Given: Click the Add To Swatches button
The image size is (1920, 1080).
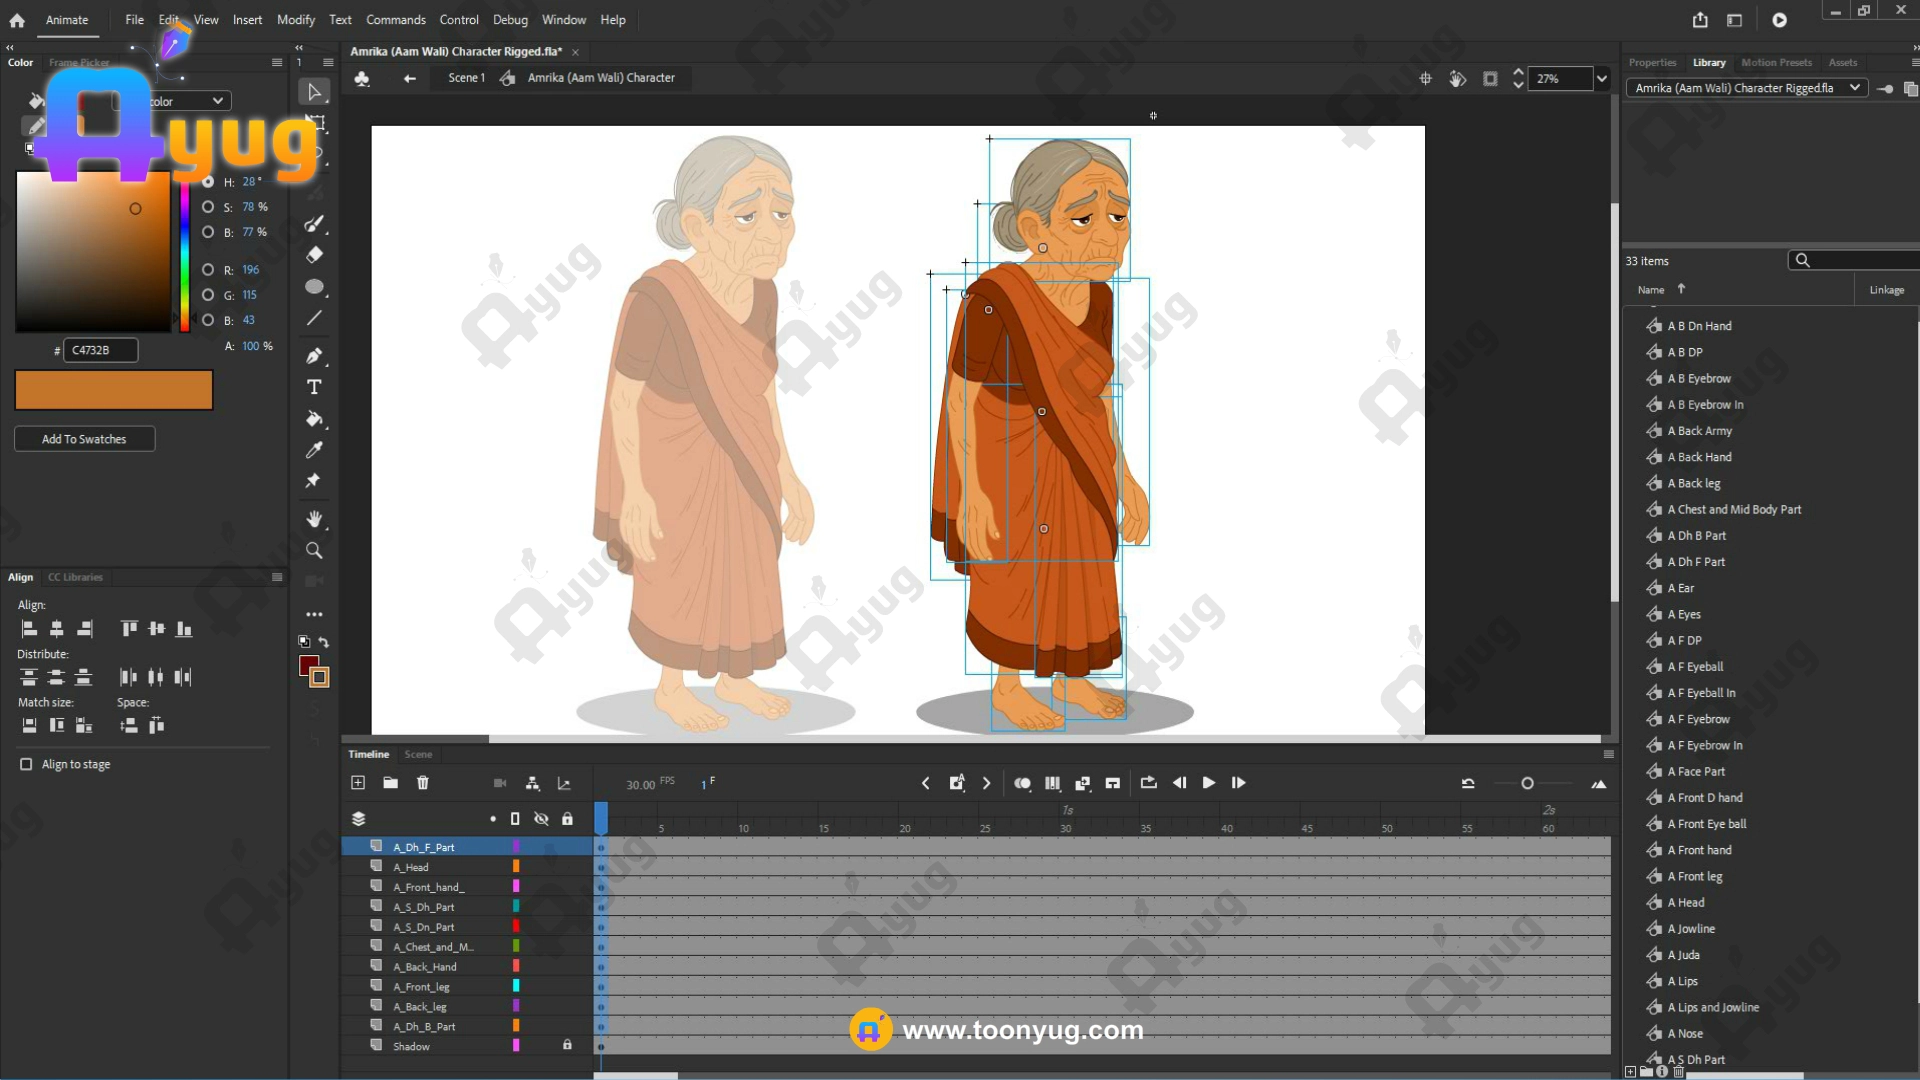Looking at the screenshot, I should (84, 439).
